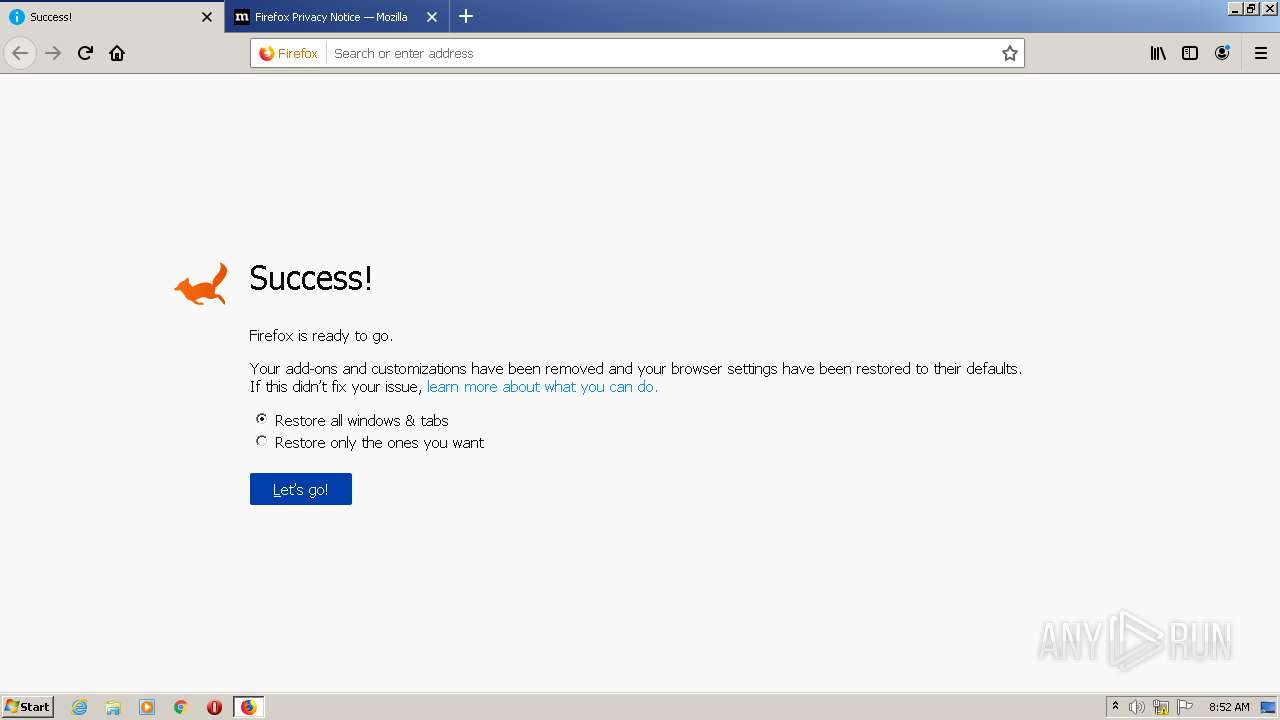Click the fox mascot illustration

pos(201,284)
